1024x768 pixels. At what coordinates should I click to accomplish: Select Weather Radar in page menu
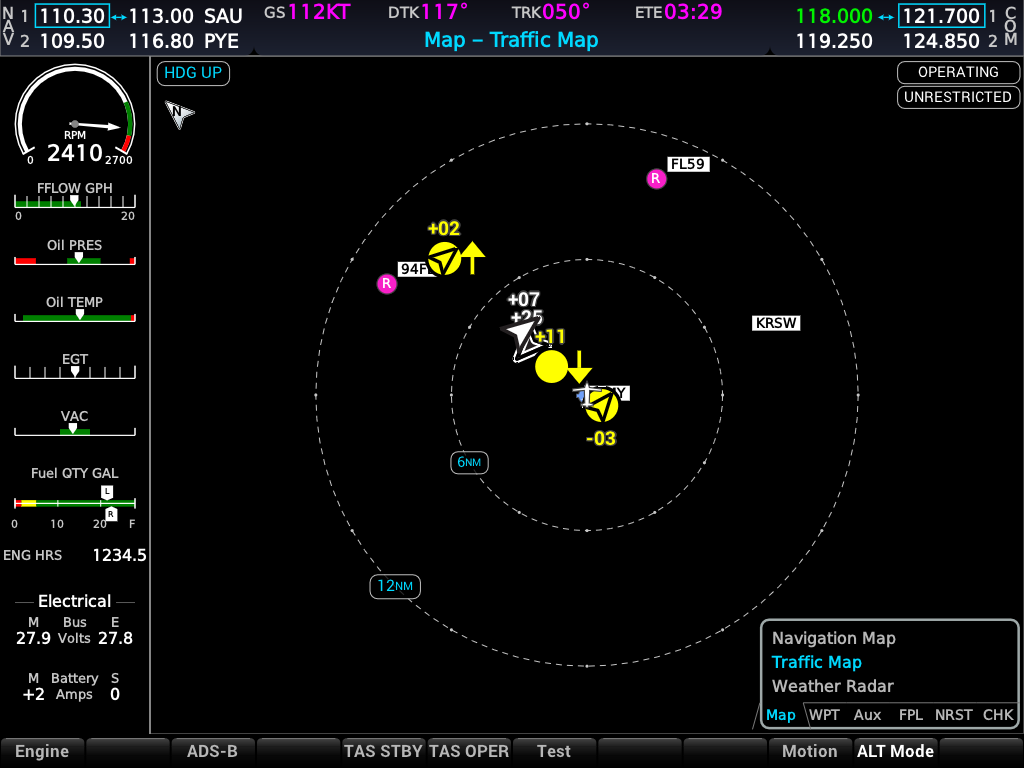(x=833, y=686)
